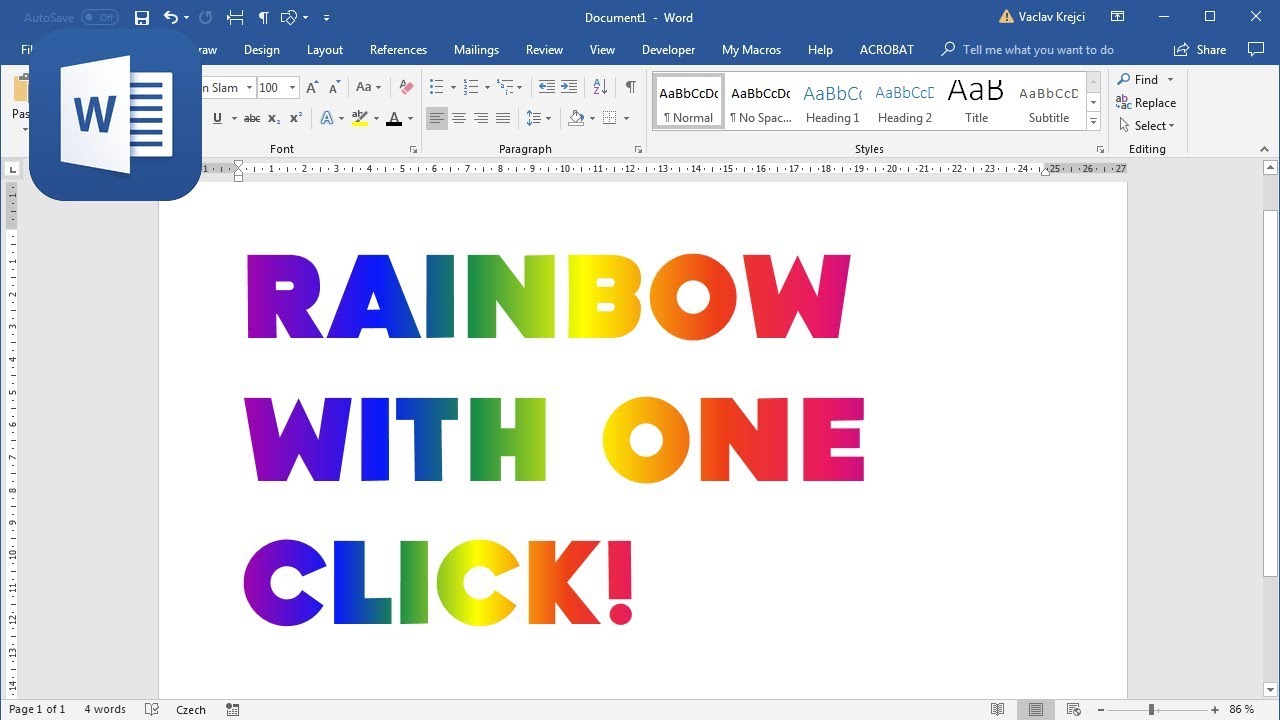
Task: Open the Change Case dropdown
Action: pyautogui.click(x=367, y=88)
